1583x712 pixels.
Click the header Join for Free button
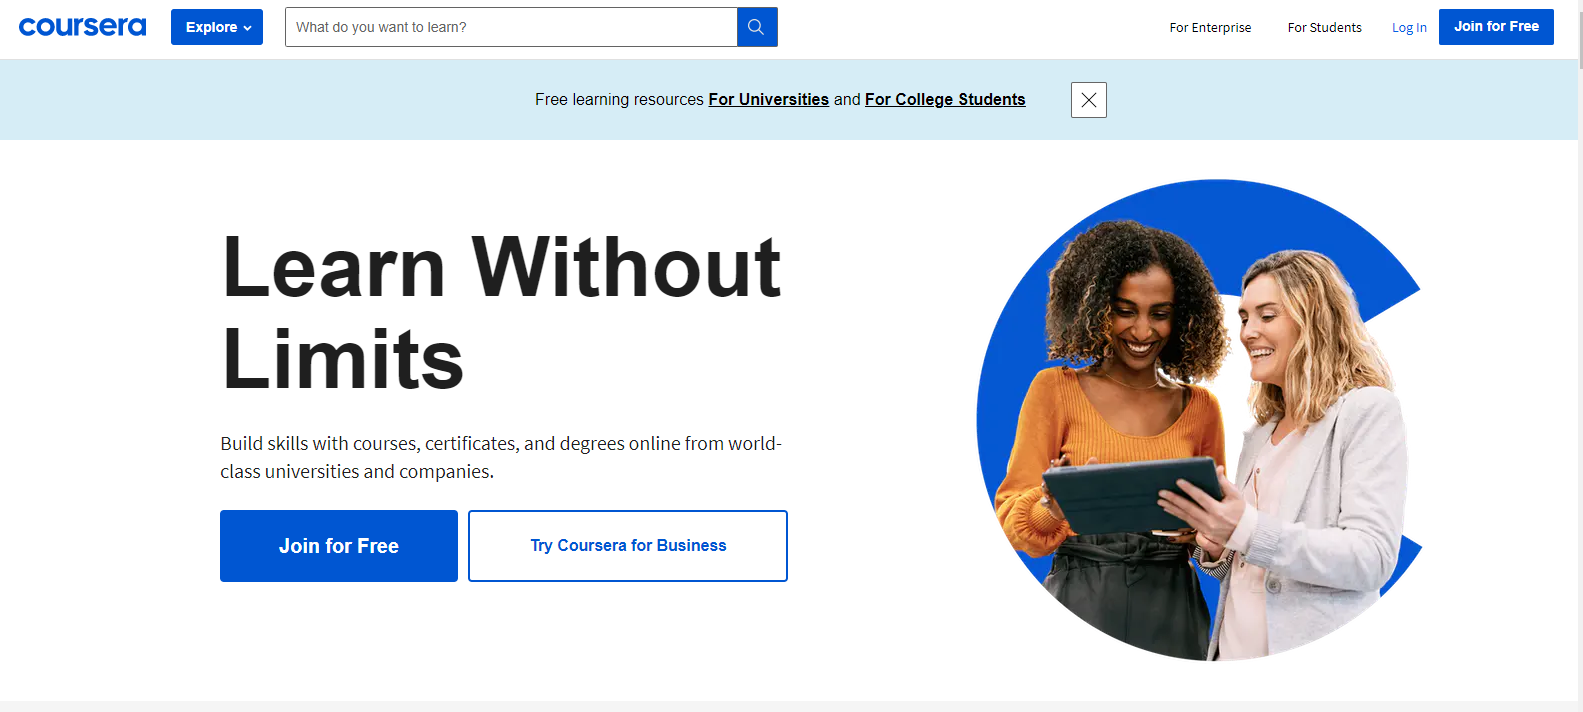[x=1496, y=27]
